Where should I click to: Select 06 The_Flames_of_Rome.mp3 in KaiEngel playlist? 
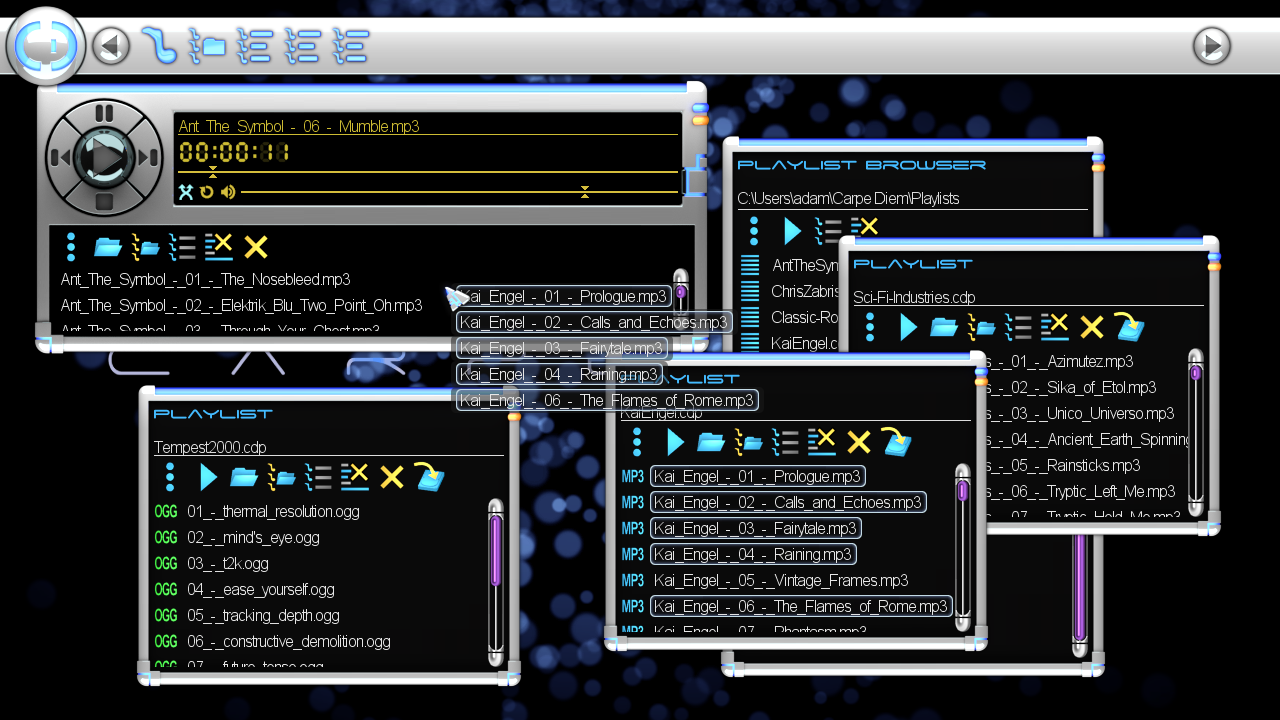[x=801, y=606]
